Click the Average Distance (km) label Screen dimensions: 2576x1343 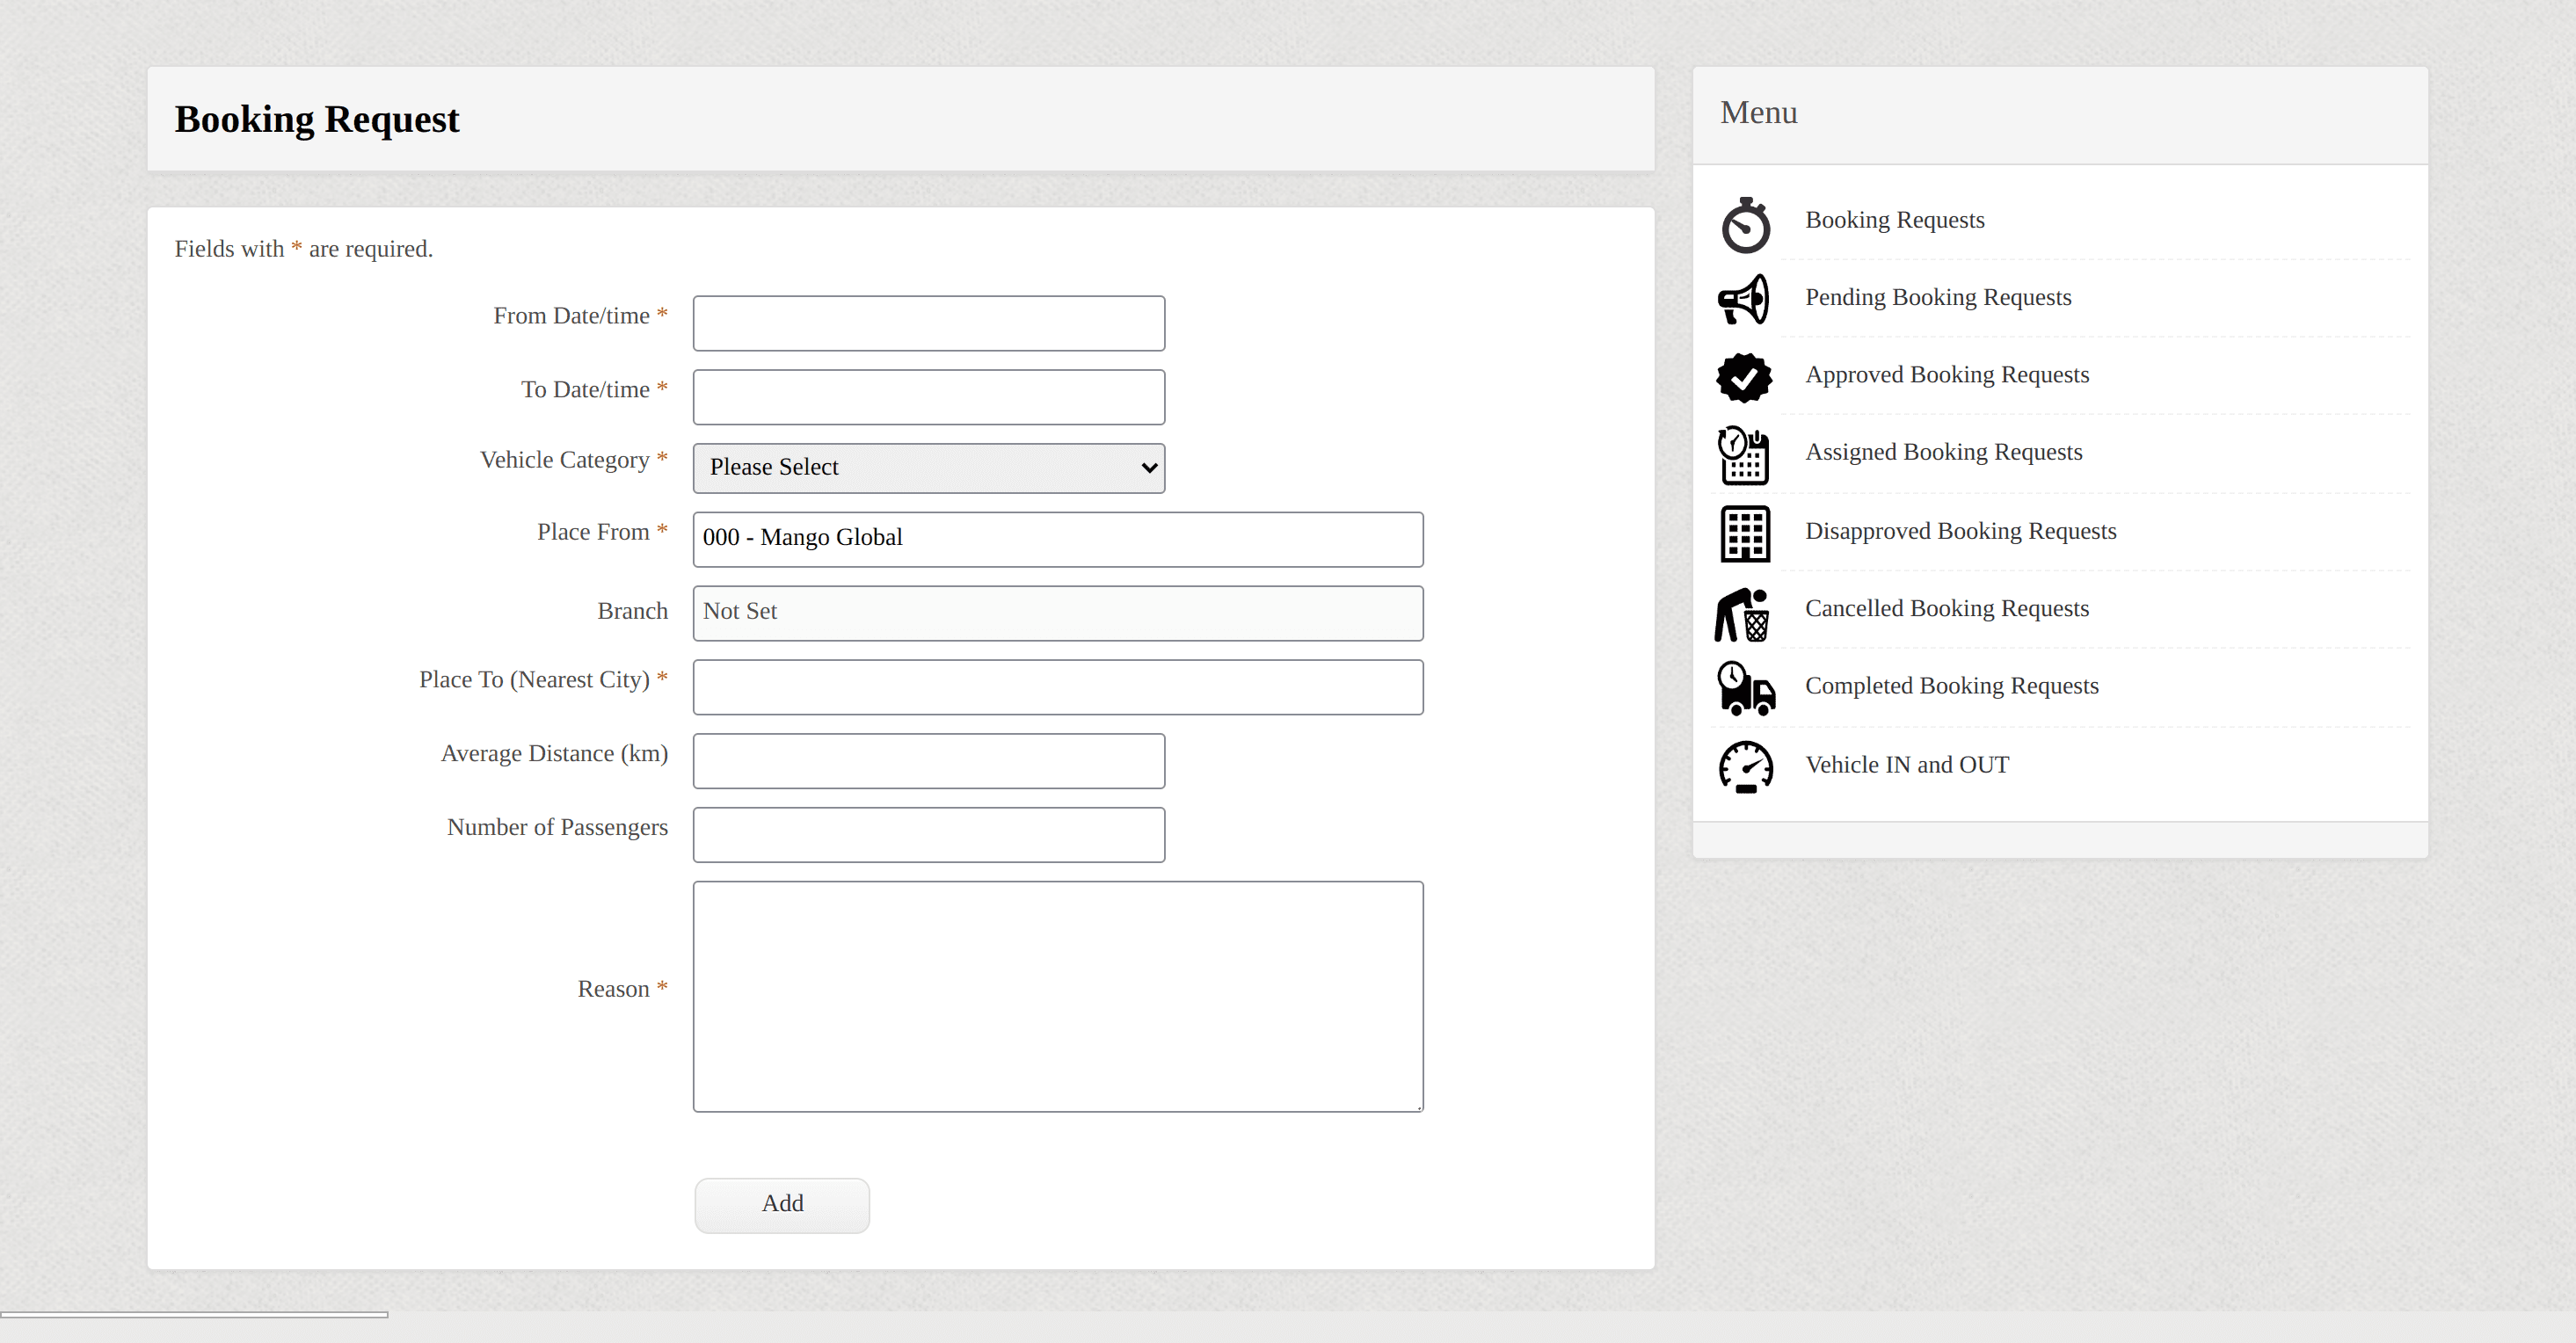555,754
